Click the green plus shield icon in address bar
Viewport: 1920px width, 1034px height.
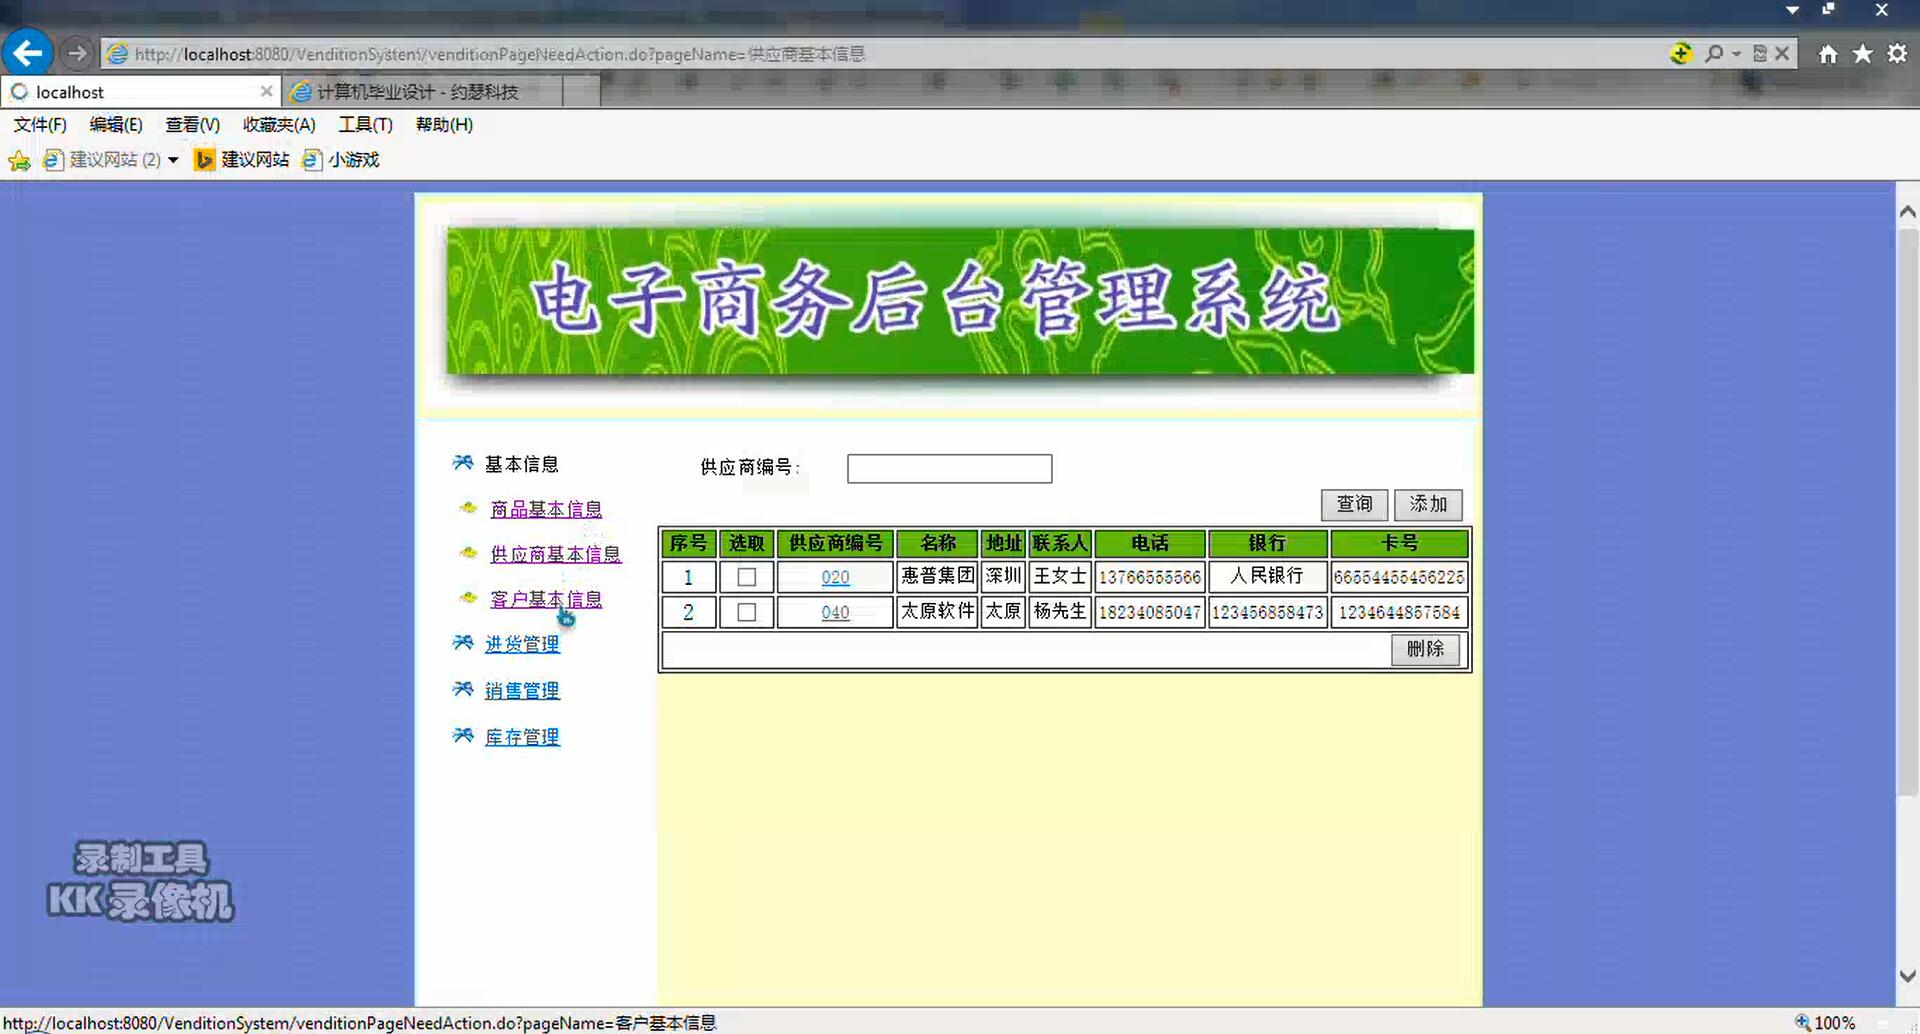(1681, 53)
